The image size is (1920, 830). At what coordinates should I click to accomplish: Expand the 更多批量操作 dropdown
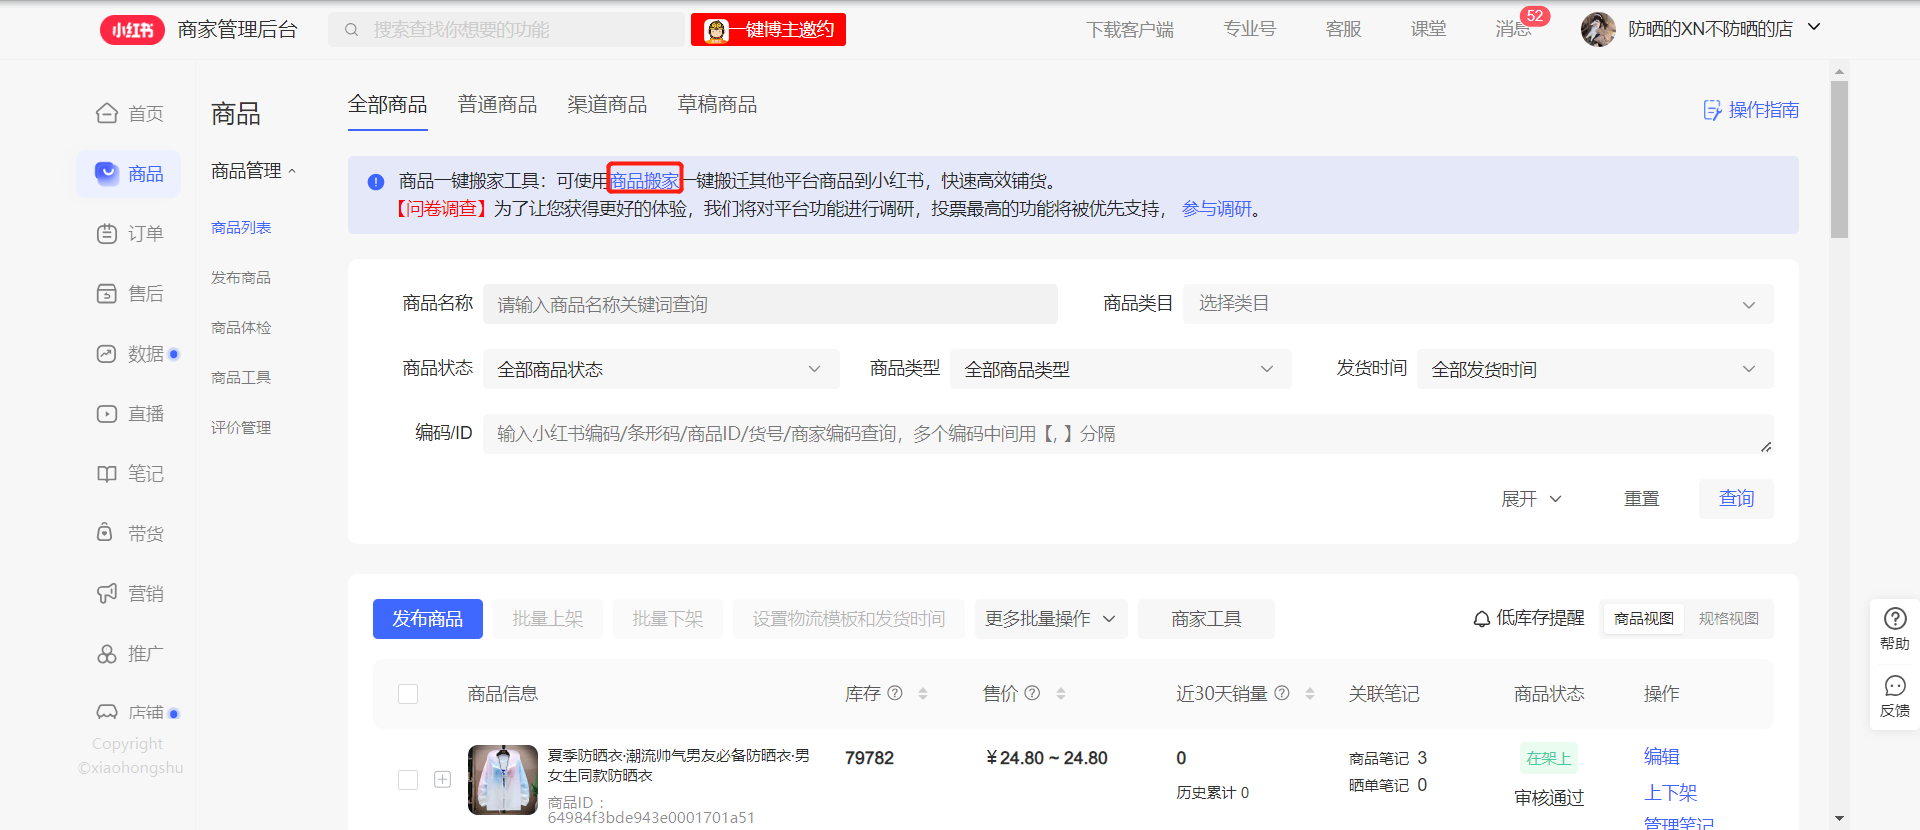coord(1050,619)
